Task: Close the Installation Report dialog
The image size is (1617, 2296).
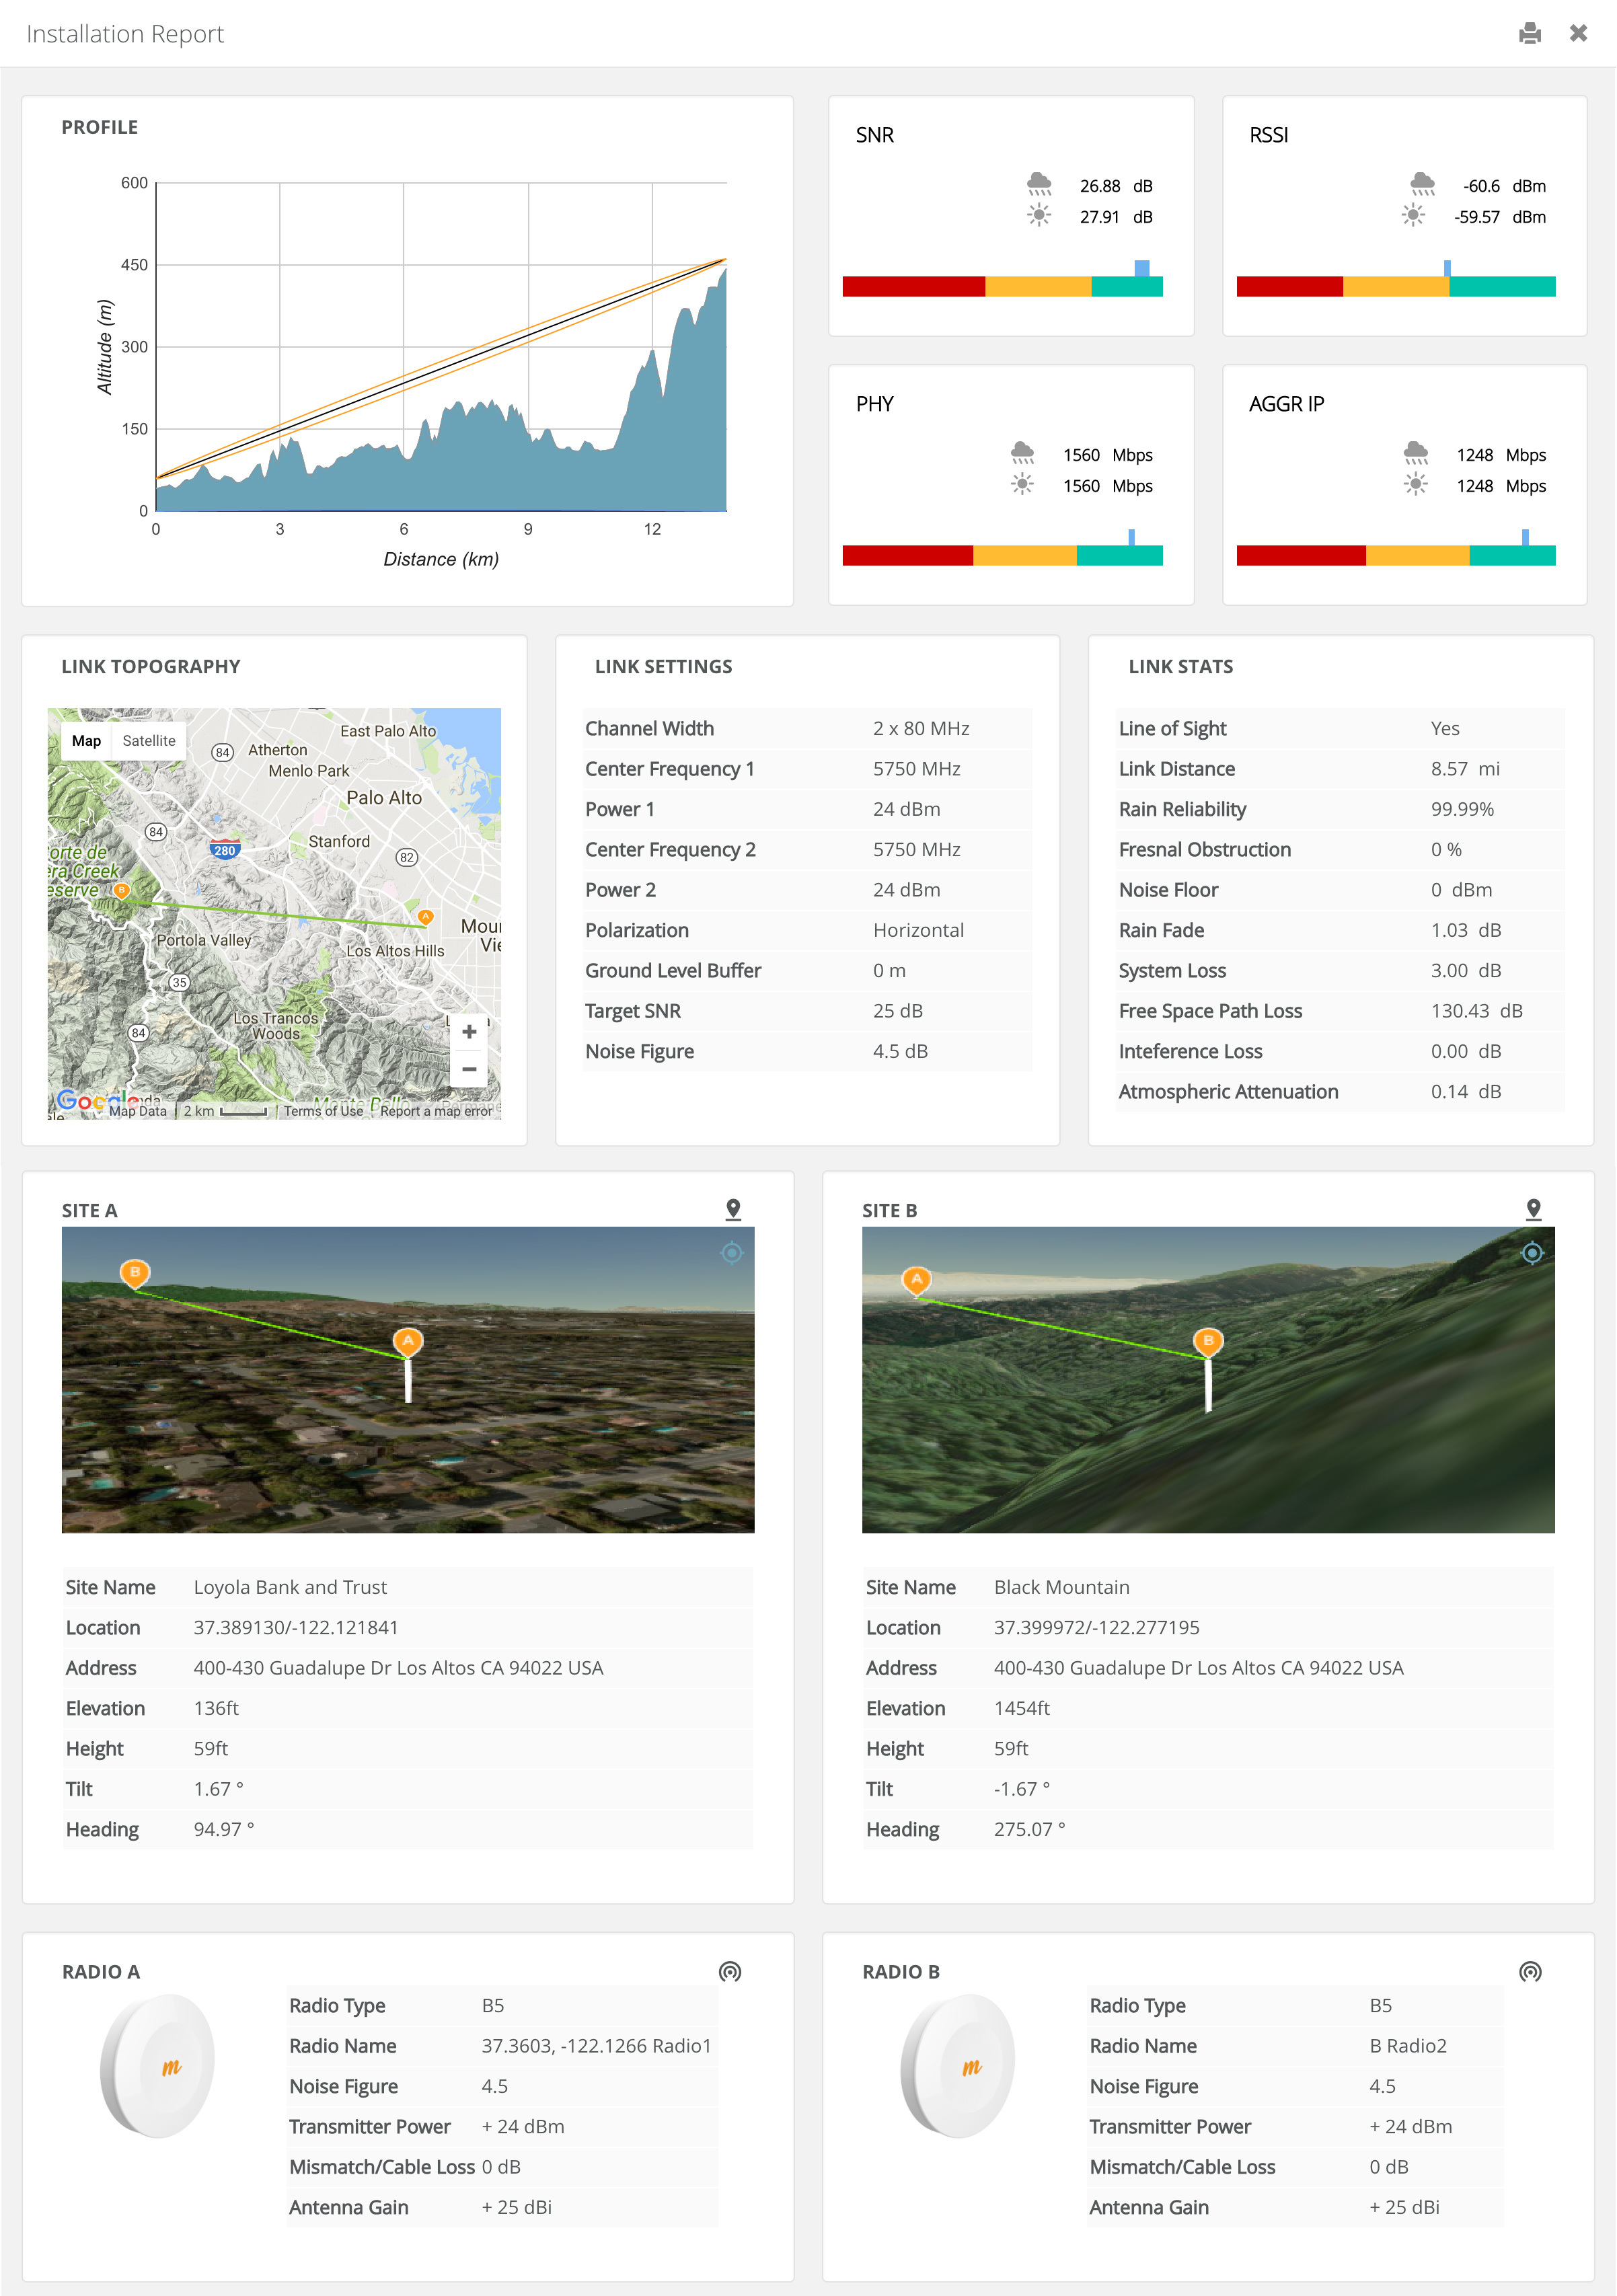Action: [1578, 34]
